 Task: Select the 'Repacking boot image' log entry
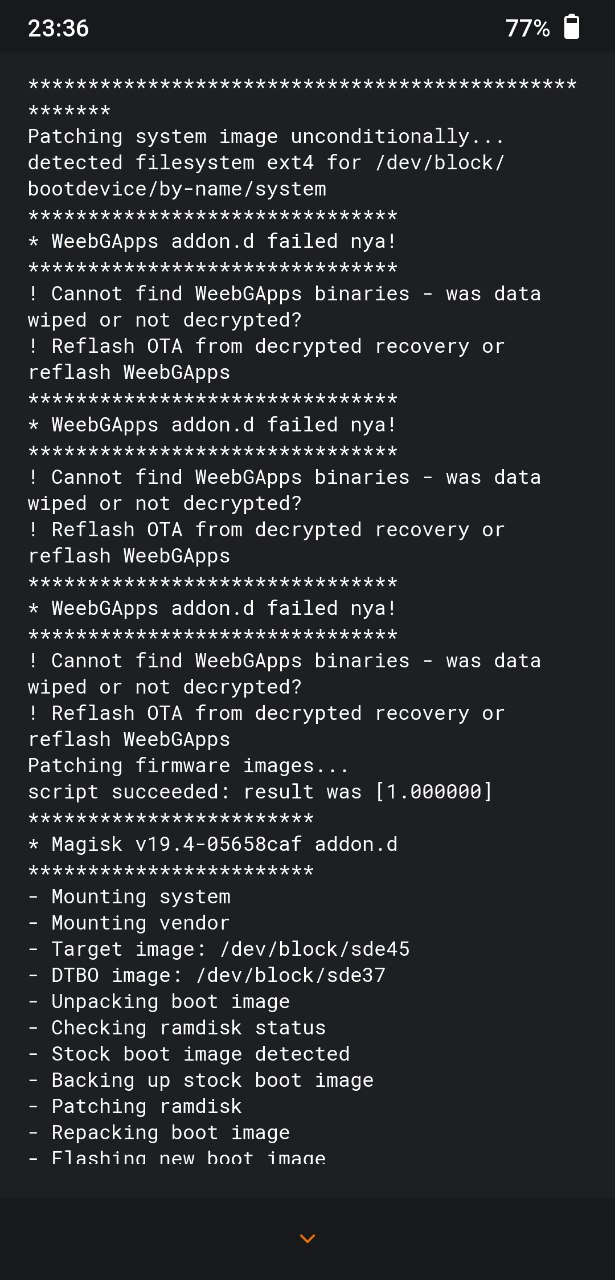(159, 1132)
